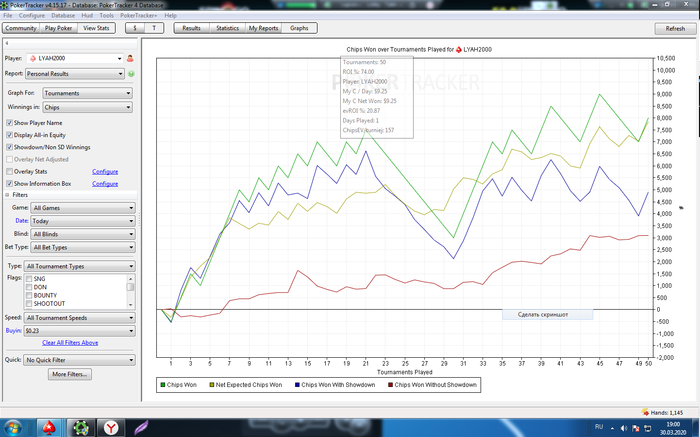Check the SHOOTOUT flag checkbox
Screen dimensions: 700x437
(29, 304)
